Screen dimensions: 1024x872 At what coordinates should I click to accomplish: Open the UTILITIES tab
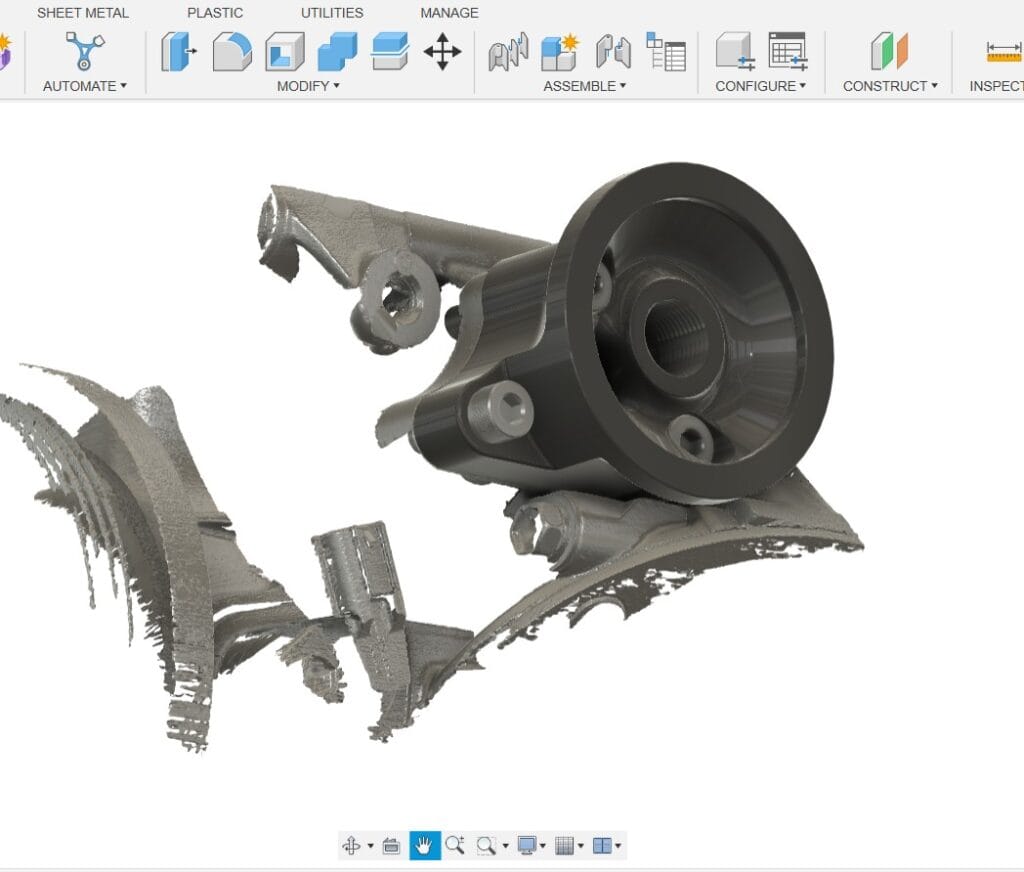tap(332, 13)
